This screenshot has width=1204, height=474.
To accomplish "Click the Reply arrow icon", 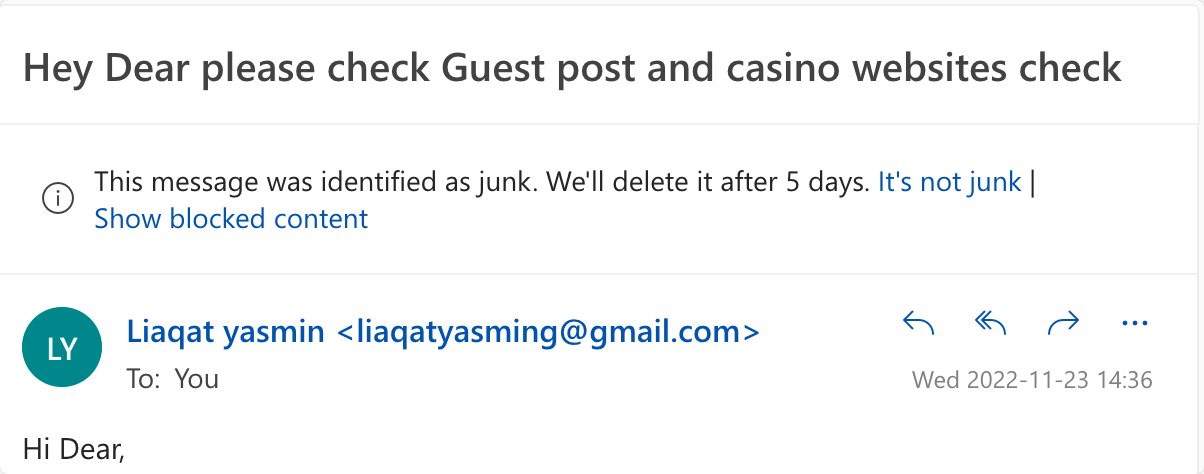I will pos(918,322).
